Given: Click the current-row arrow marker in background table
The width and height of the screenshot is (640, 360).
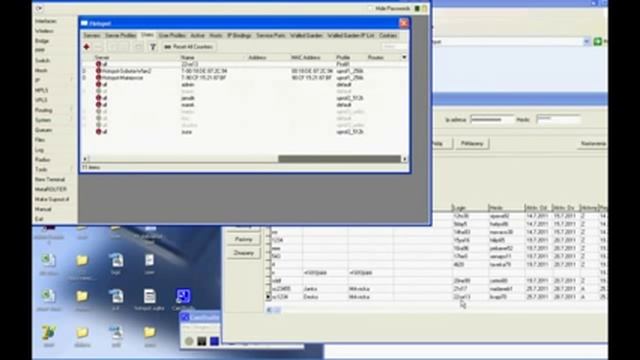Looking at the screenshot, I should point(268,297).
